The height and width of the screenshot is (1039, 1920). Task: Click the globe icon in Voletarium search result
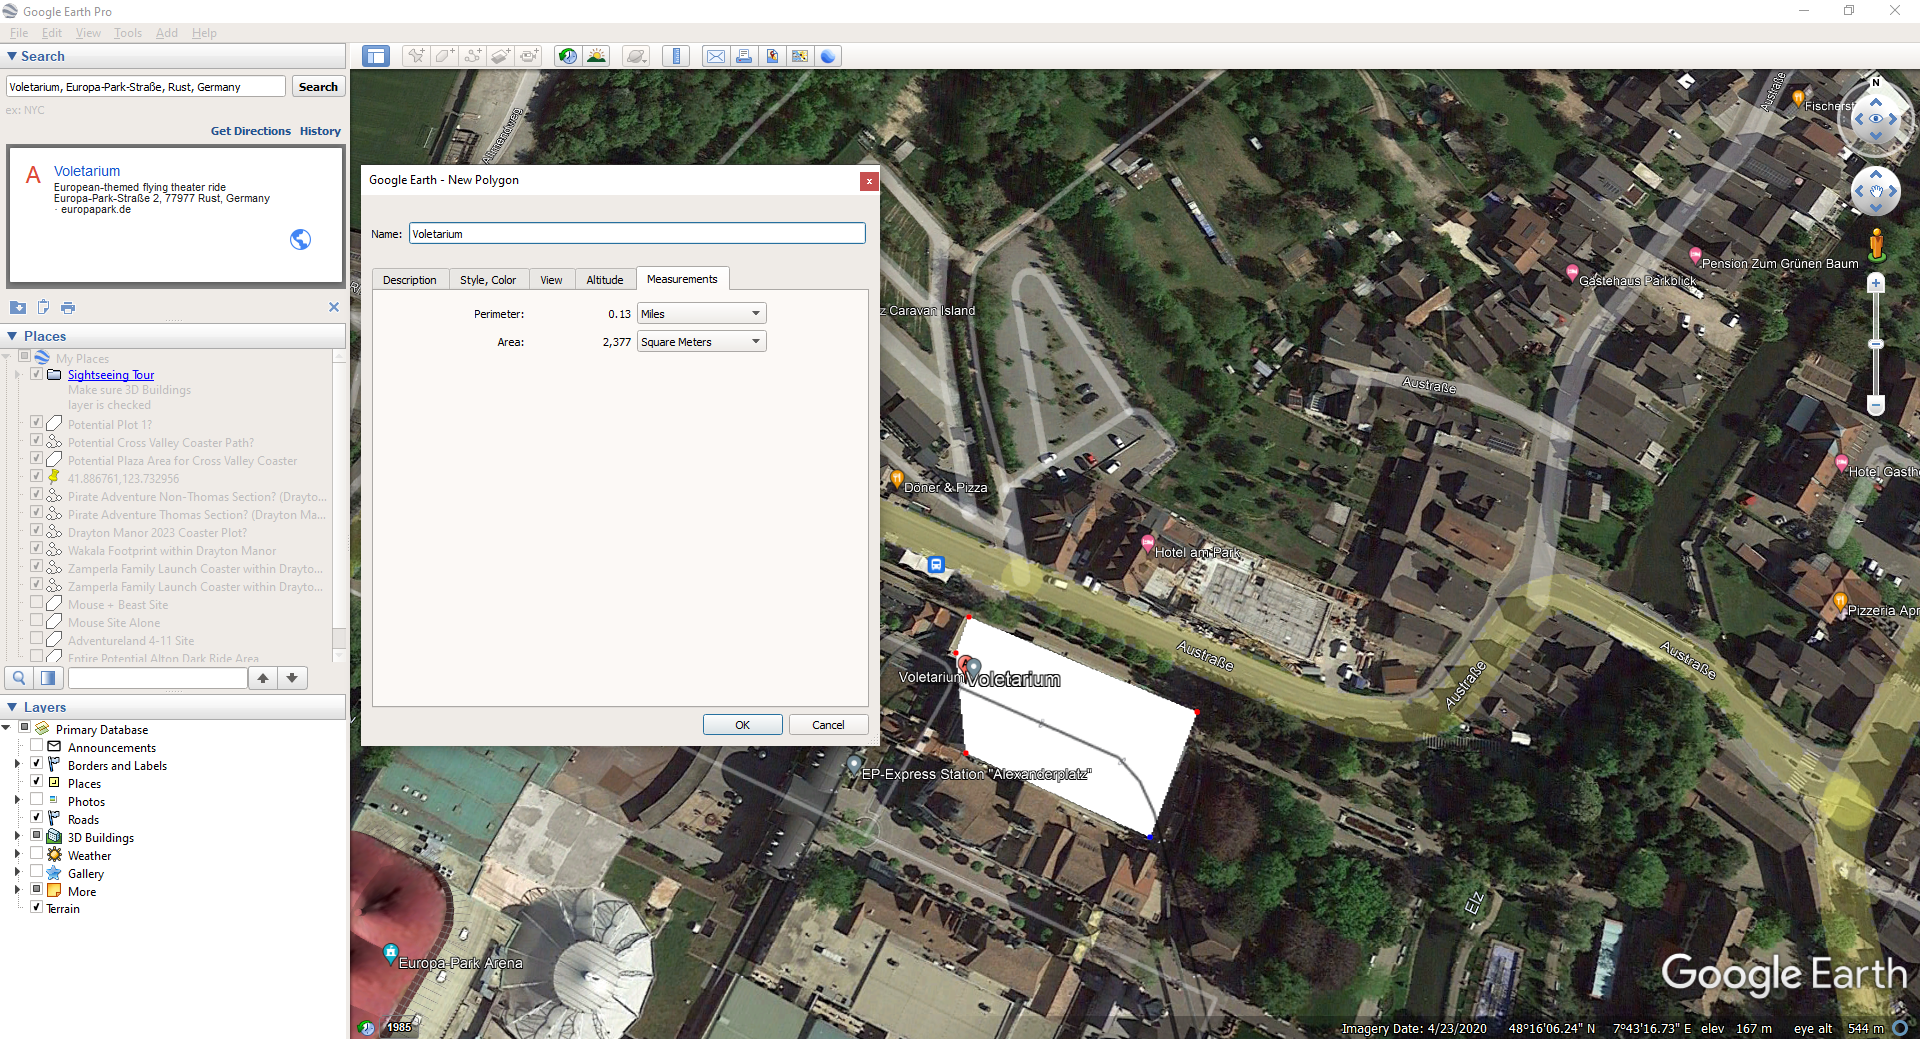(x=300, y=239)
